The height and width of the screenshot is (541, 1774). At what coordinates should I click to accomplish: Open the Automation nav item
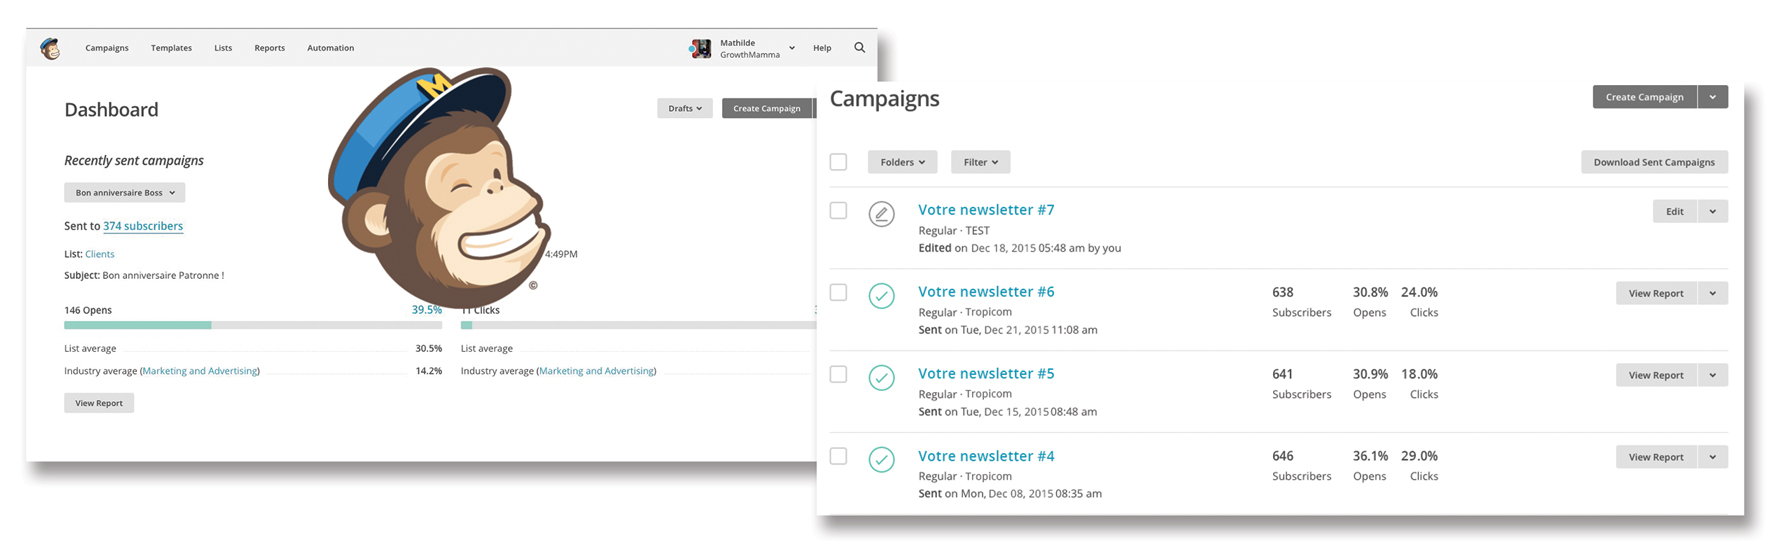click(330, 48)
